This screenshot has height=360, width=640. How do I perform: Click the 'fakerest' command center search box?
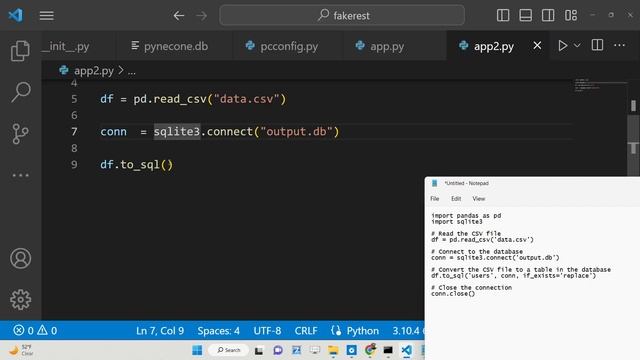pyautogui.click(x=342, y=16)
